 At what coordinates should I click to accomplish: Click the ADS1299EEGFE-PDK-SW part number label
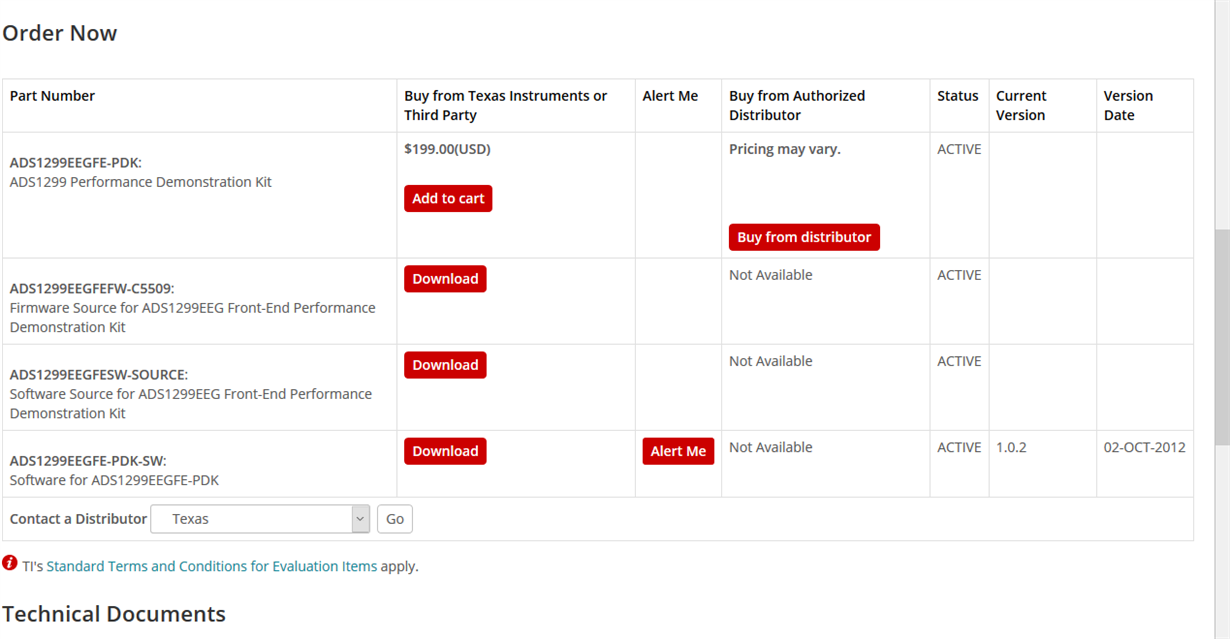(x=88, y=460)
